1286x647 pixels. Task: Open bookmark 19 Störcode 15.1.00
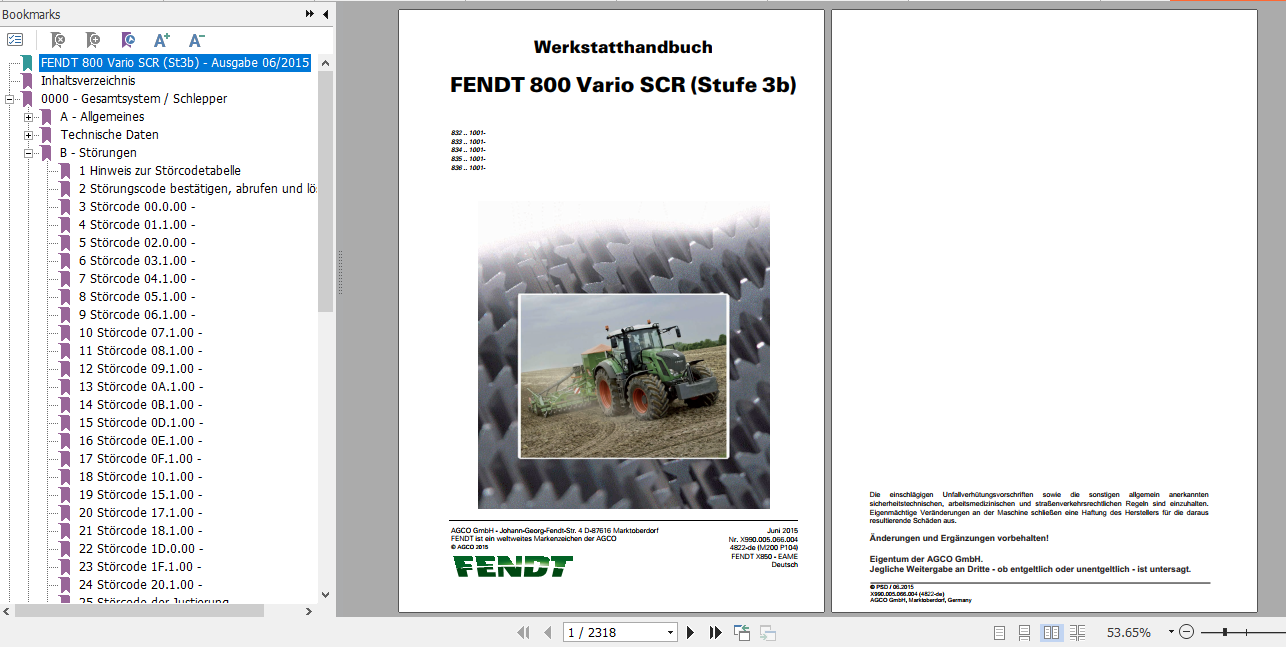[141, 495]
